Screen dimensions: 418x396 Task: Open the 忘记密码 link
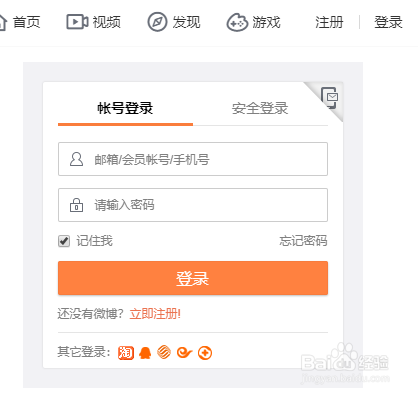click(303, 241)
